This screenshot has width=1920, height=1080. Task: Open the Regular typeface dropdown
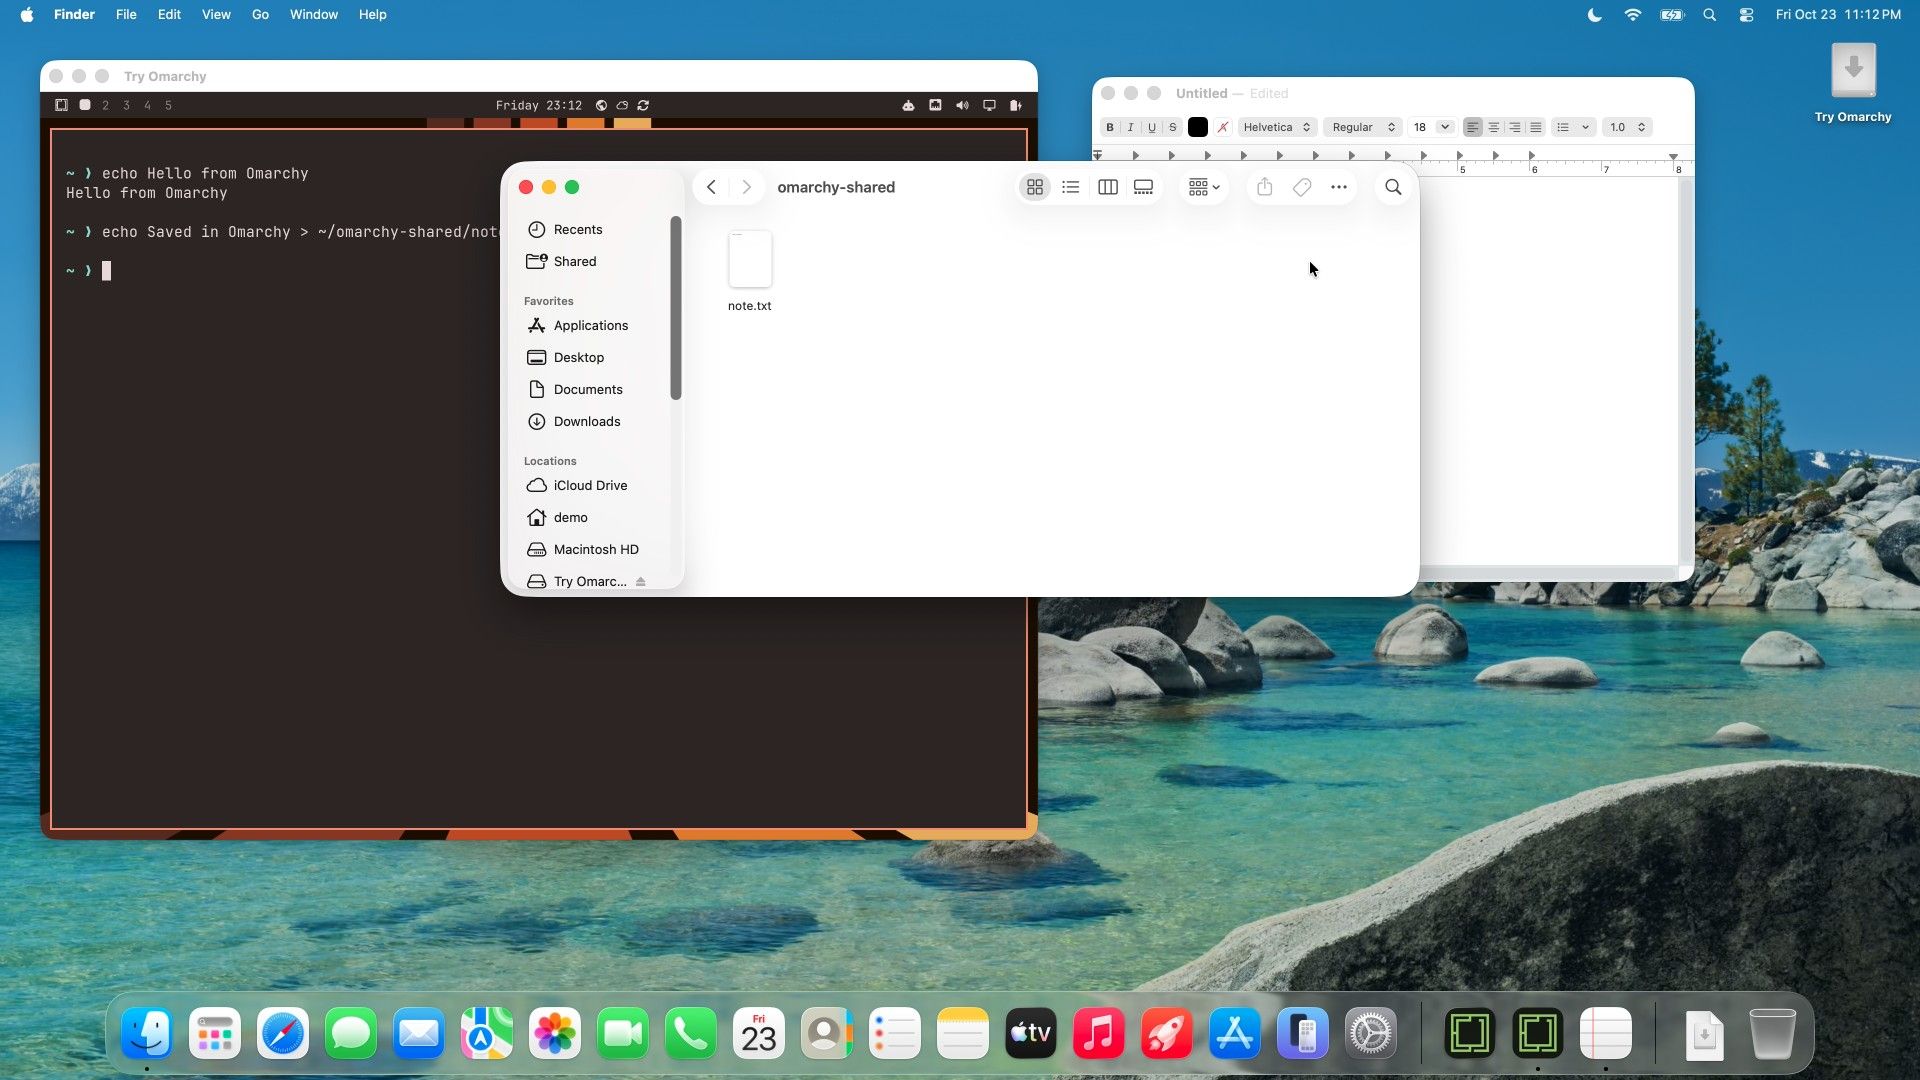click(1362, 127)
